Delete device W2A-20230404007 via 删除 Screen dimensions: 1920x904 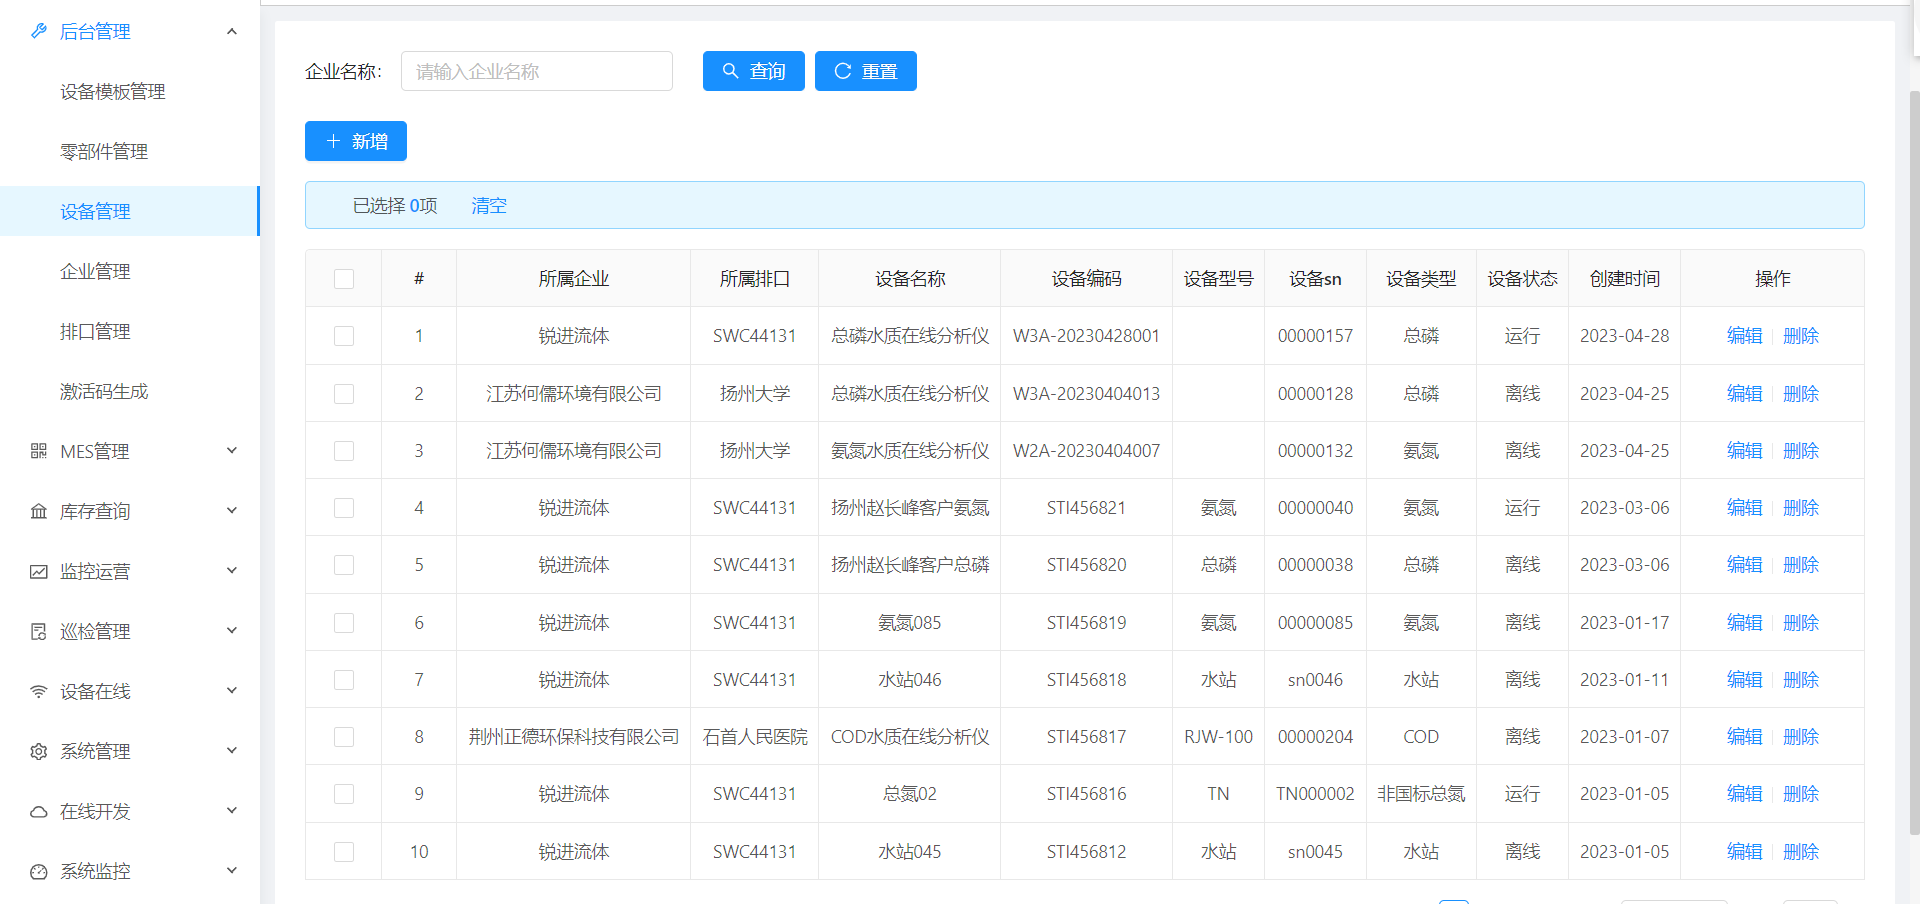point(1801,451)
